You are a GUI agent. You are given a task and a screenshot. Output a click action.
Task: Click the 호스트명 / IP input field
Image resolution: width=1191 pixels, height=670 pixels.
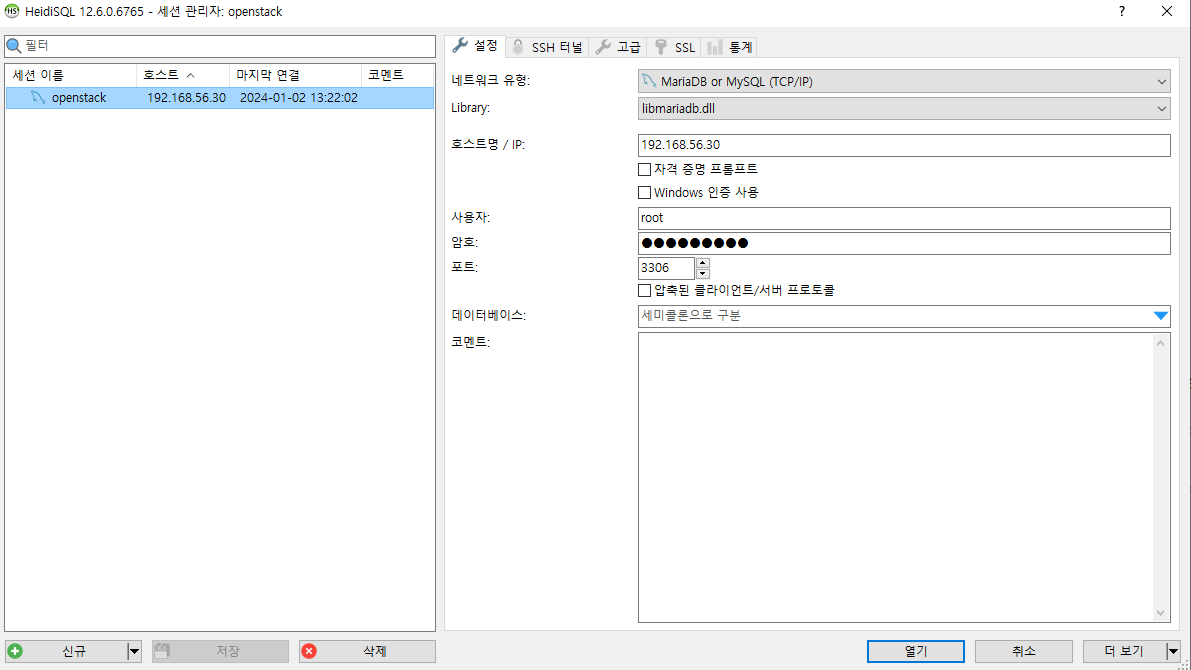(x=904, y=145)
